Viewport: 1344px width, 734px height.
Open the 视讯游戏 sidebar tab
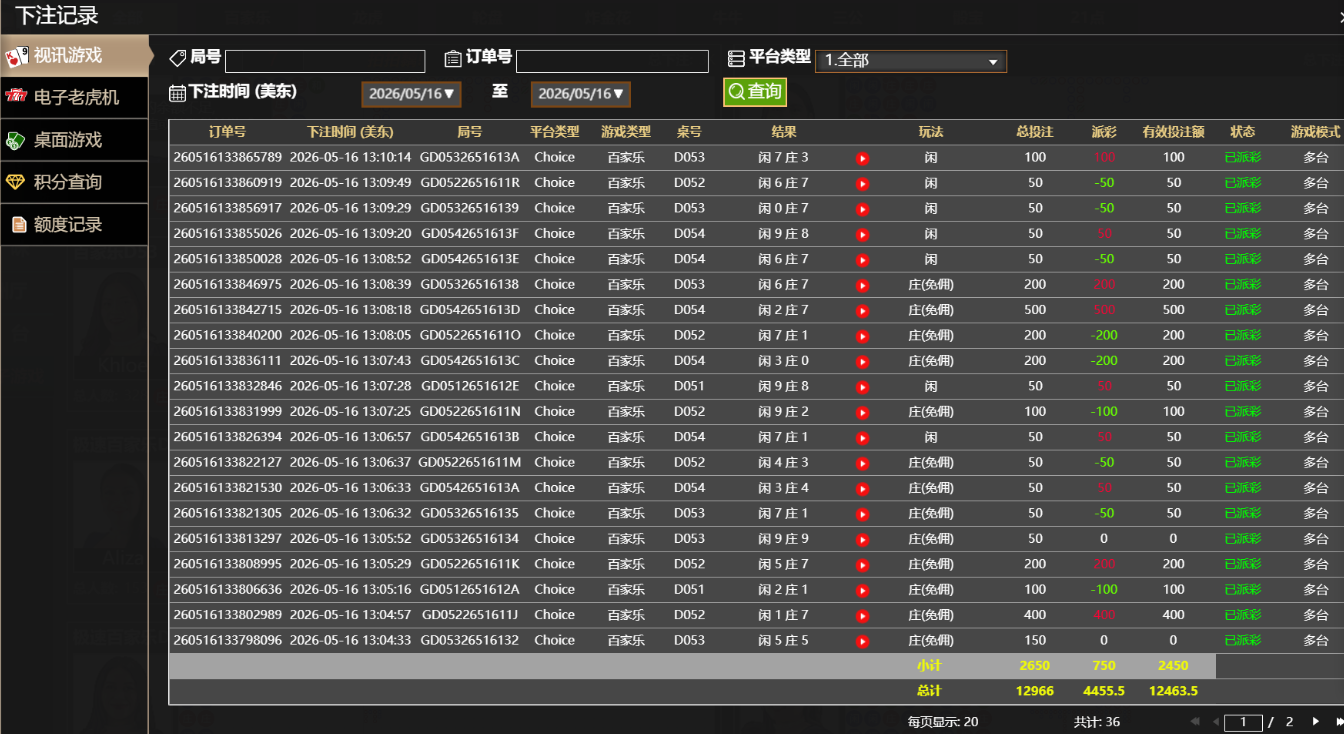coord(74,56)
